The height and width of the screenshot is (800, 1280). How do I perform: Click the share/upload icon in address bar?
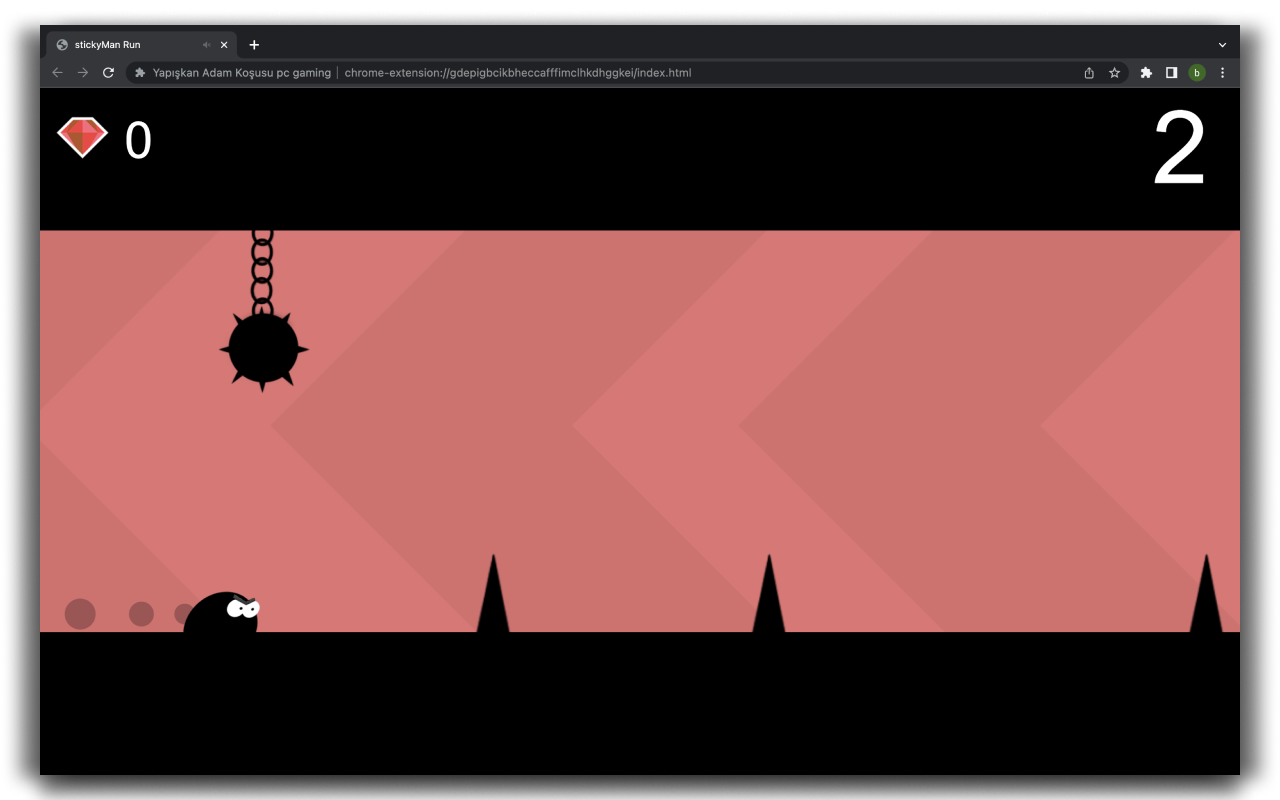point(1088,72)
